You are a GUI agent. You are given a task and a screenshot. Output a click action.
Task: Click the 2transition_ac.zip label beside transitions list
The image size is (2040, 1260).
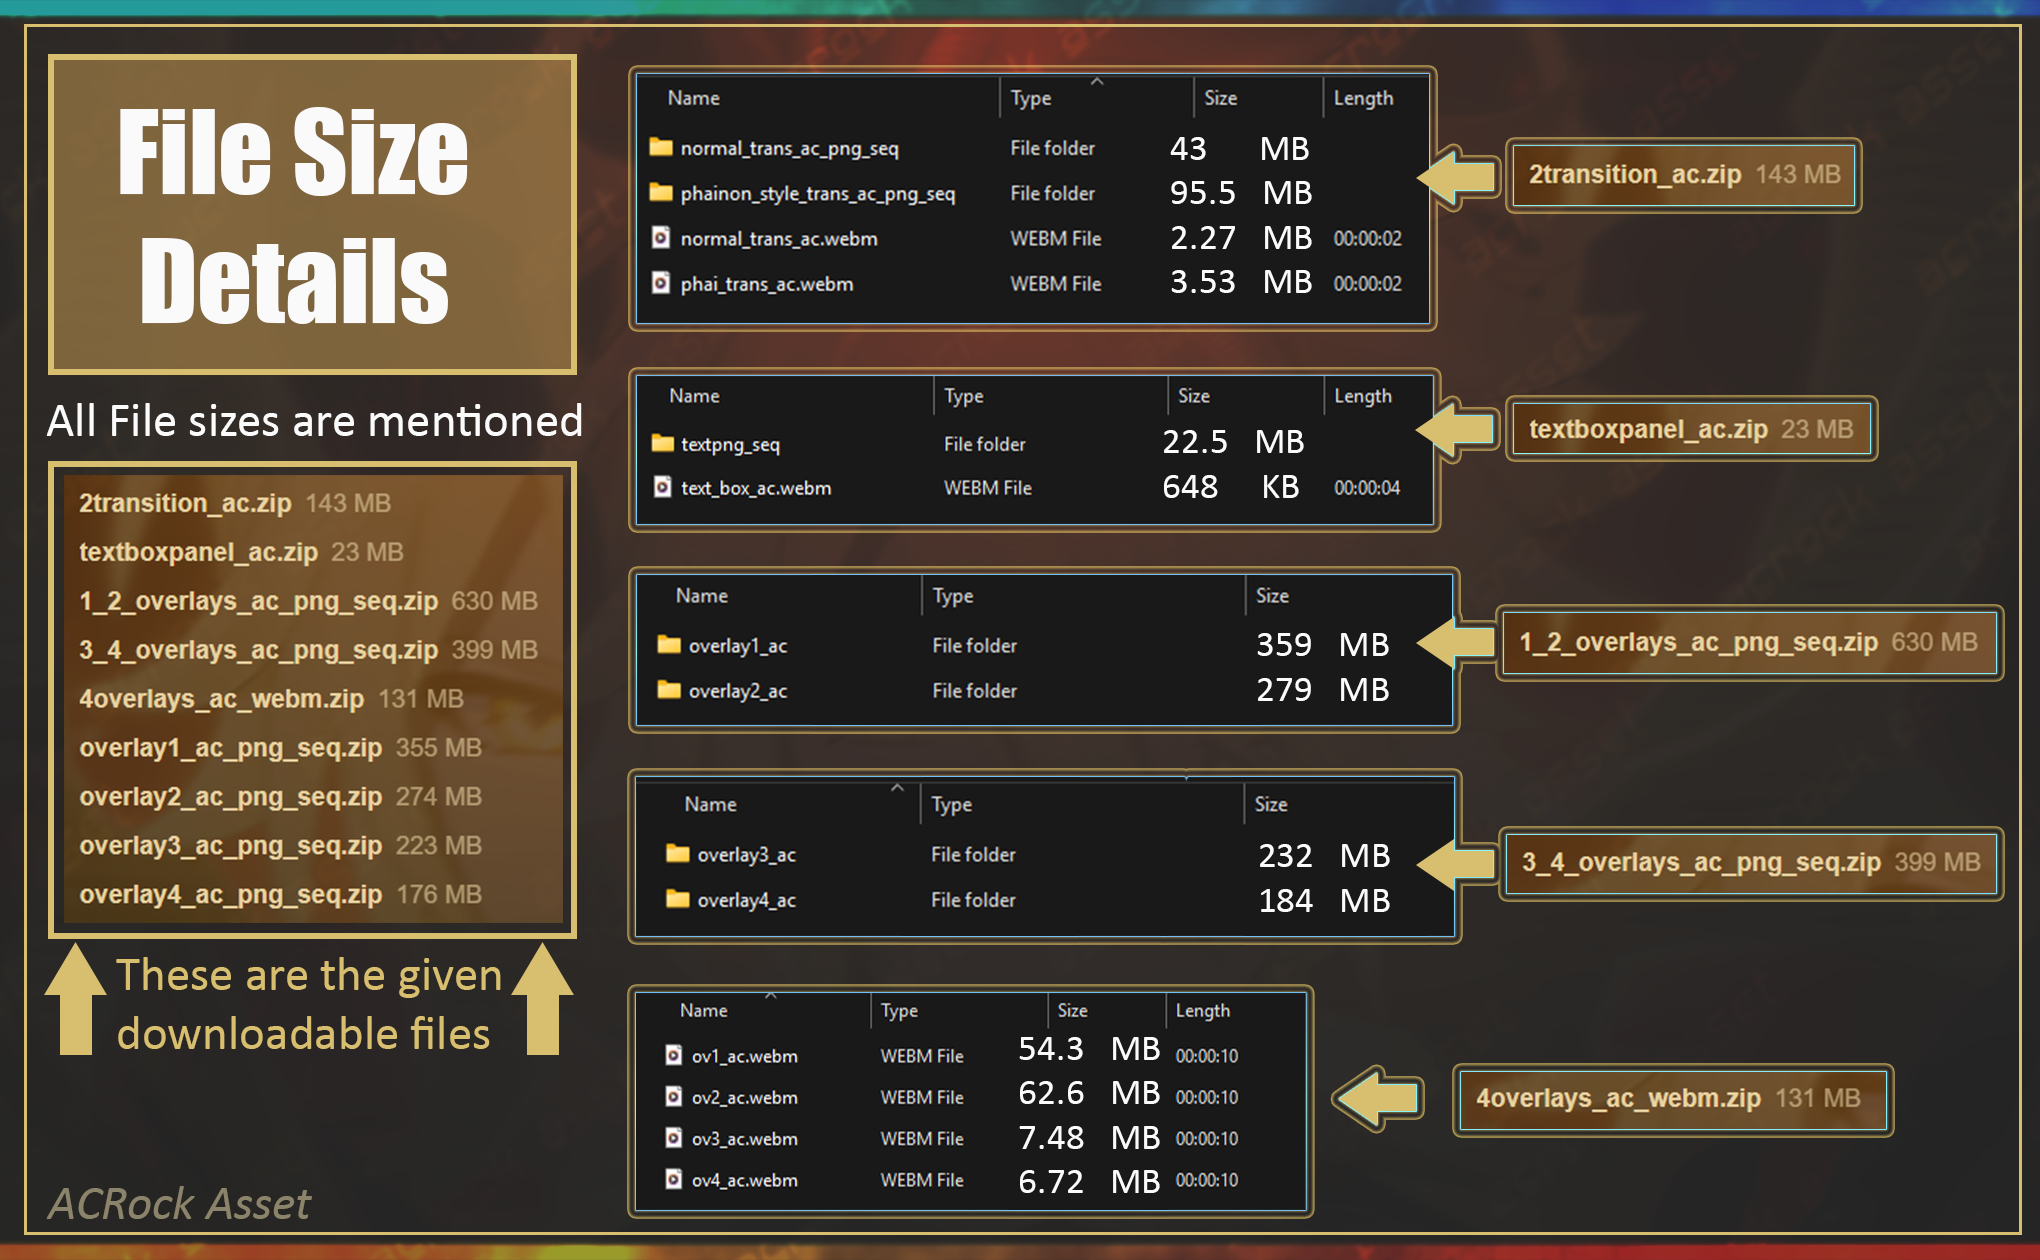pyautogui.click(x=1684, y=174)
